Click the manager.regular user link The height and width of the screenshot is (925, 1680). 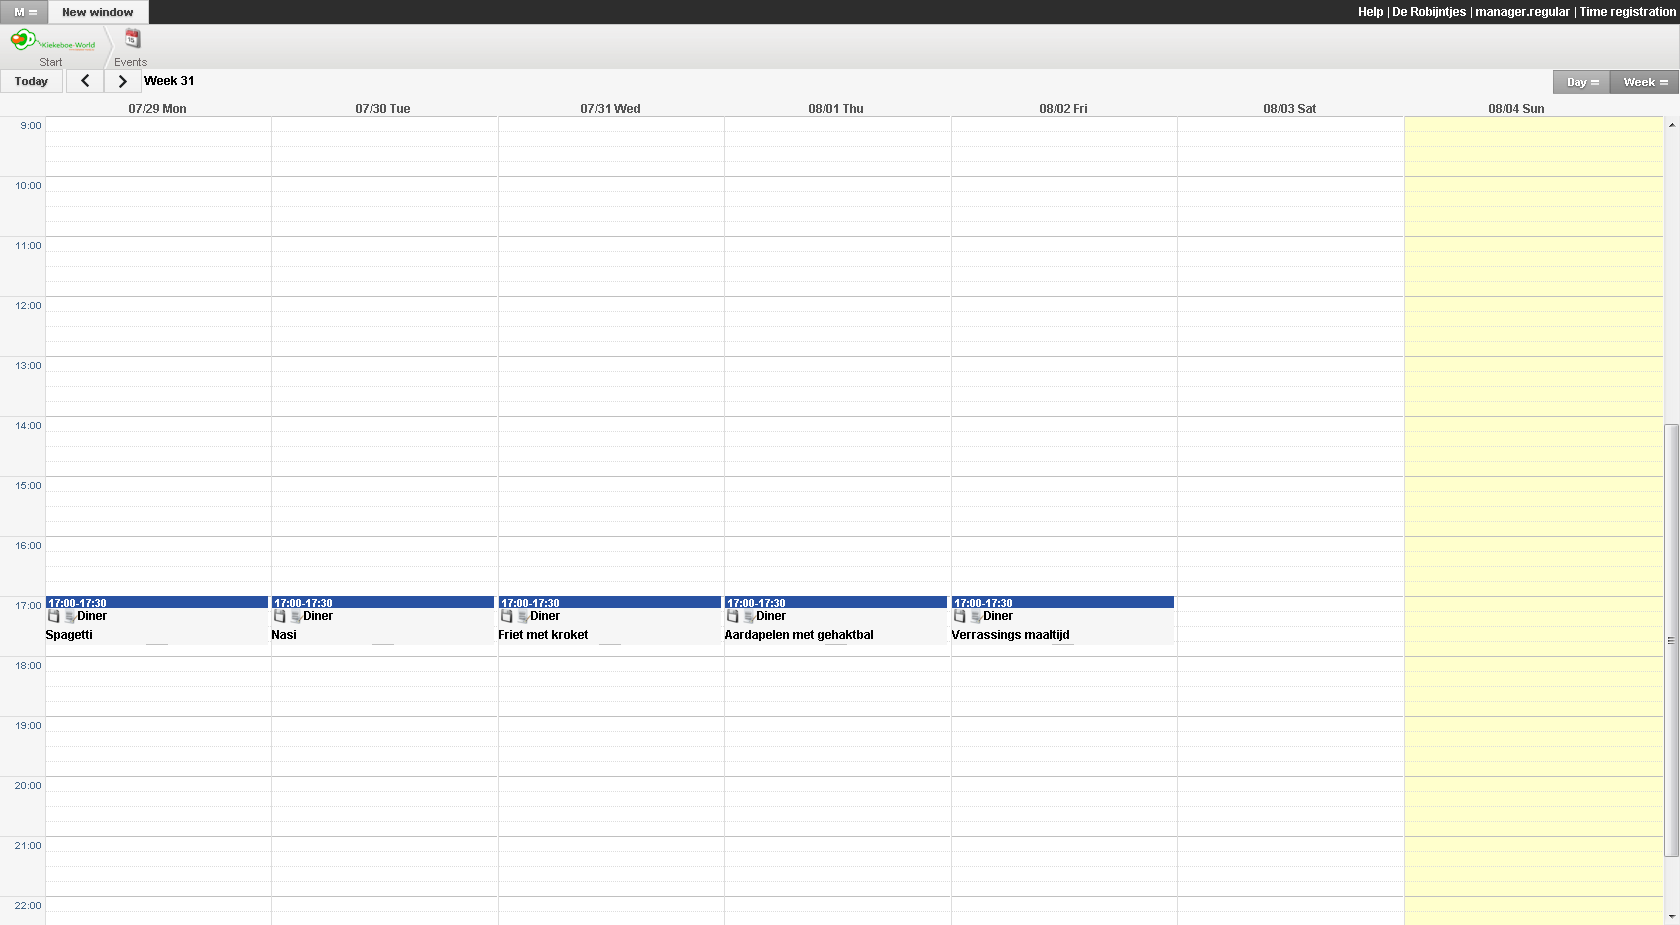pos(1522,12)
